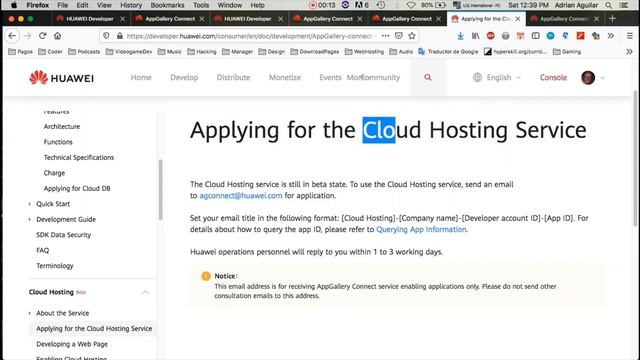Open the Developing a Web Page doc
Image resolution: width=640 pixels, height=360 pixels.
72,344
